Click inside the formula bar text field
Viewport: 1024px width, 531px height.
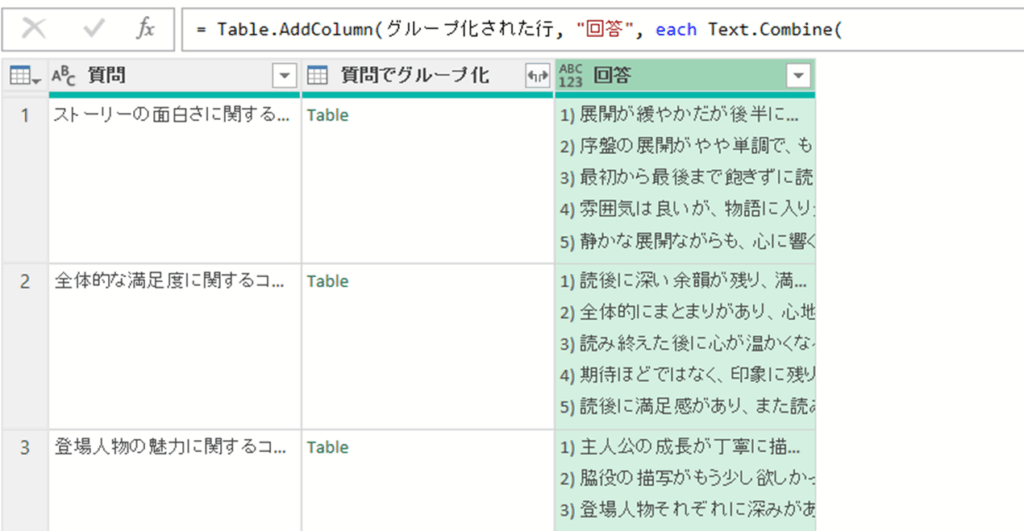point(600,30)
